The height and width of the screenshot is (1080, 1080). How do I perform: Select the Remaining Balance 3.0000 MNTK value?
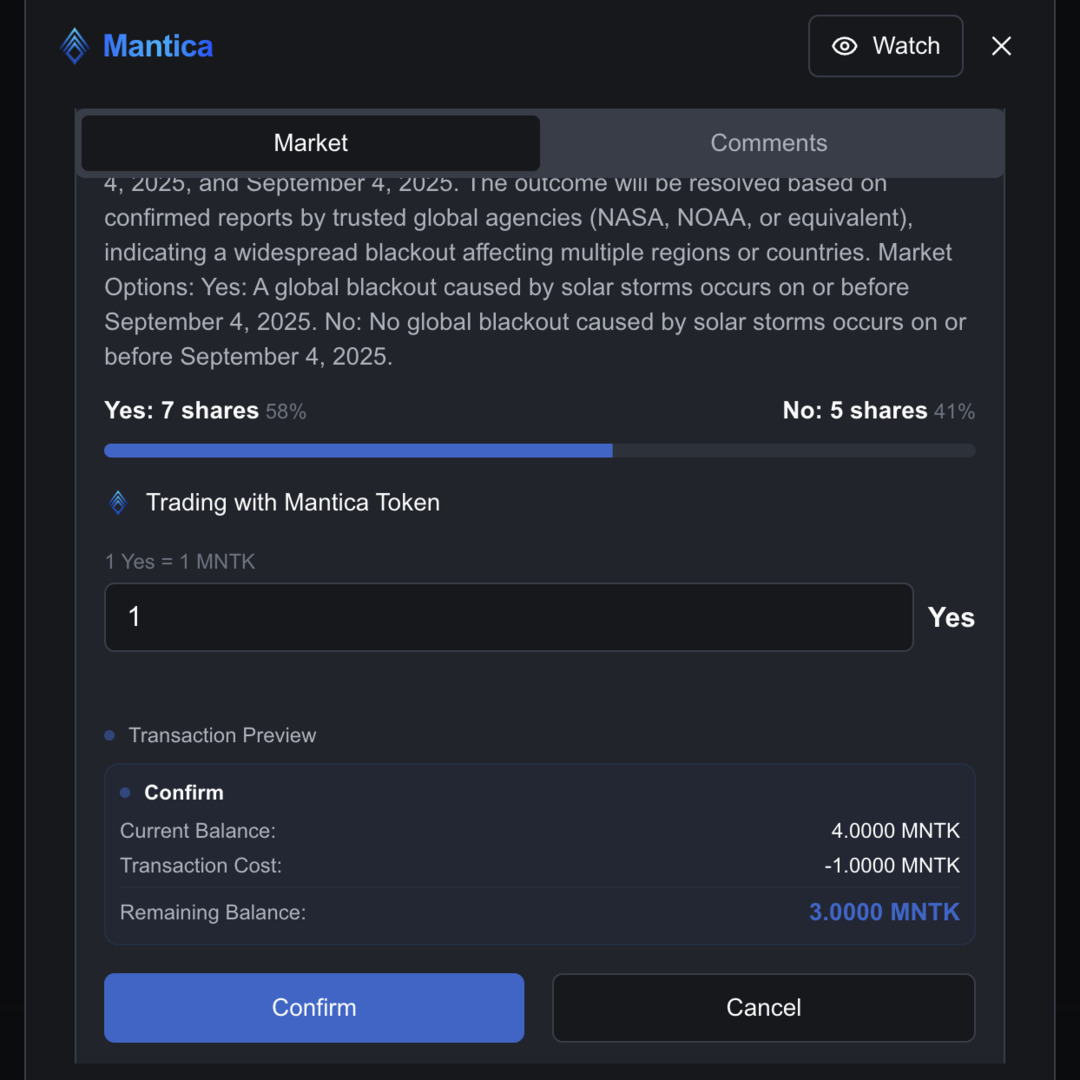(884, 912)
